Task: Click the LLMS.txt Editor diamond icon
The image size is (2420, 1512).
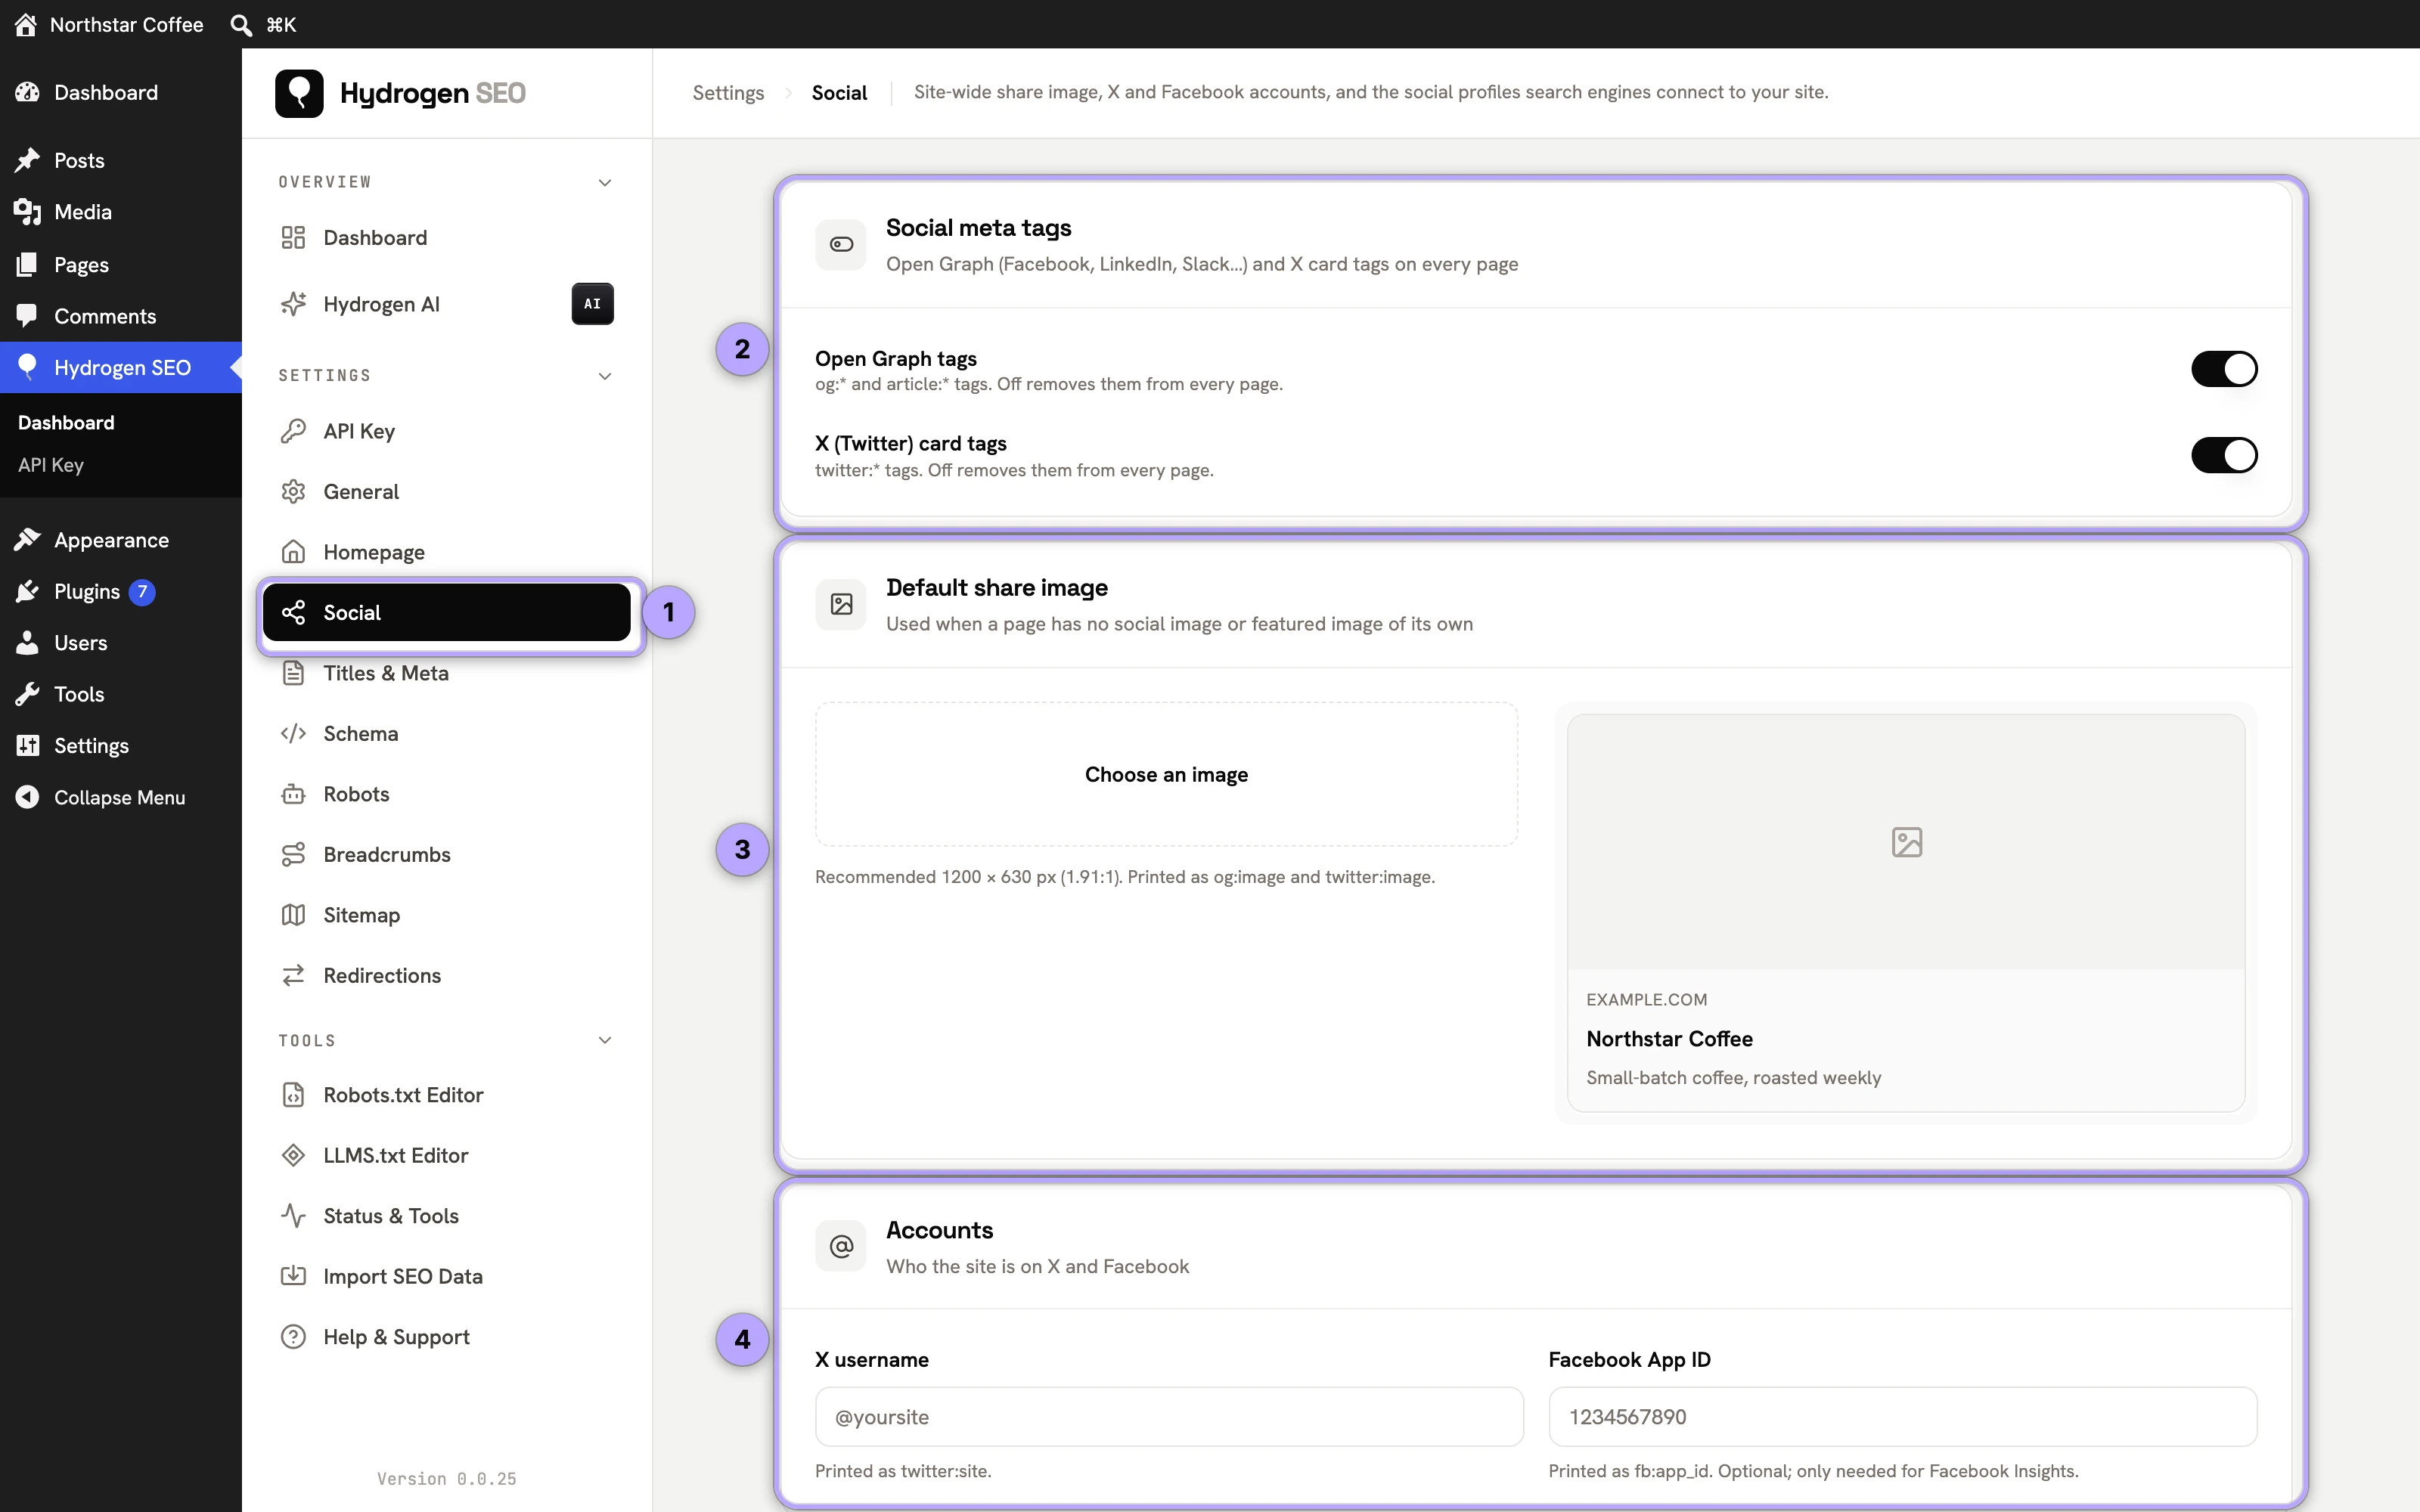Action: 293,1156
